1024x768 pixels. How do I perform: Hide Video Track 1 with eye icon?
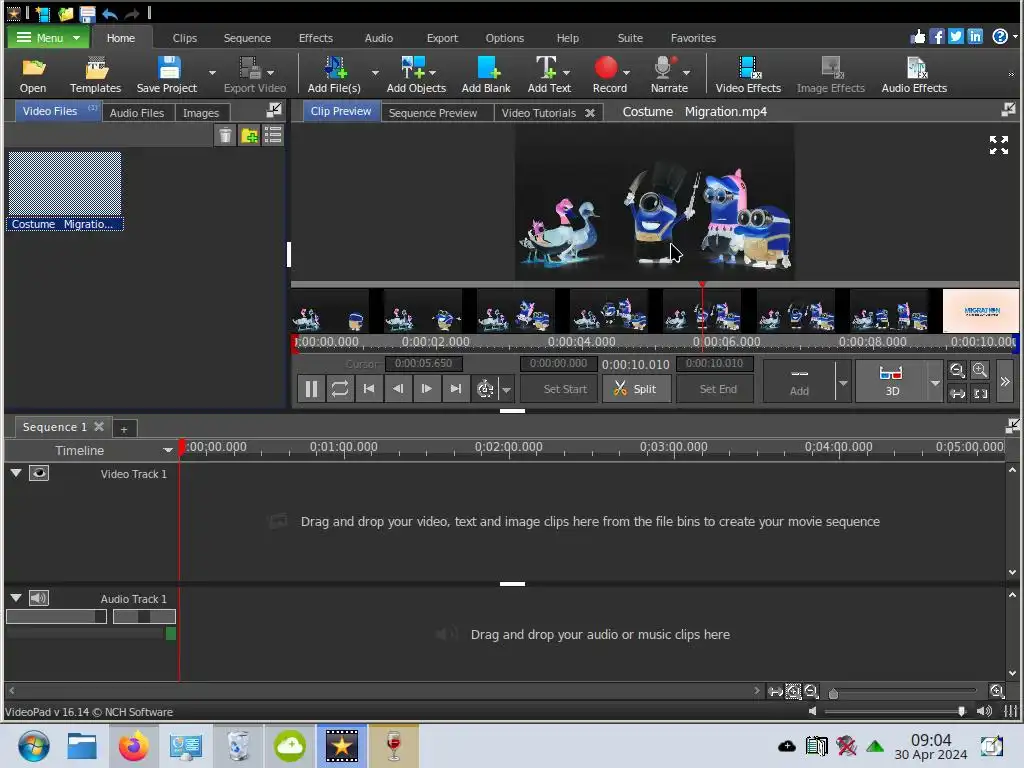pos(39,473)
